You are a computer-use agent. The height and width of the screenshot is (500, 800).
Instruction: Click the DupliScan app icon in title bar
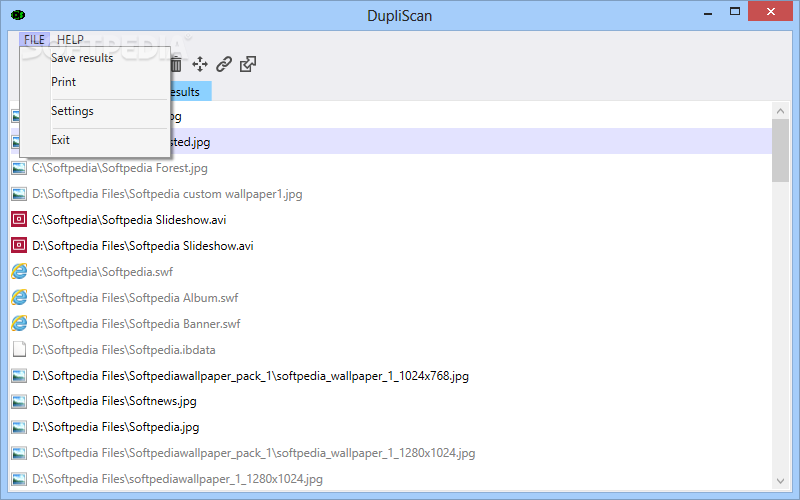(18, 15)
